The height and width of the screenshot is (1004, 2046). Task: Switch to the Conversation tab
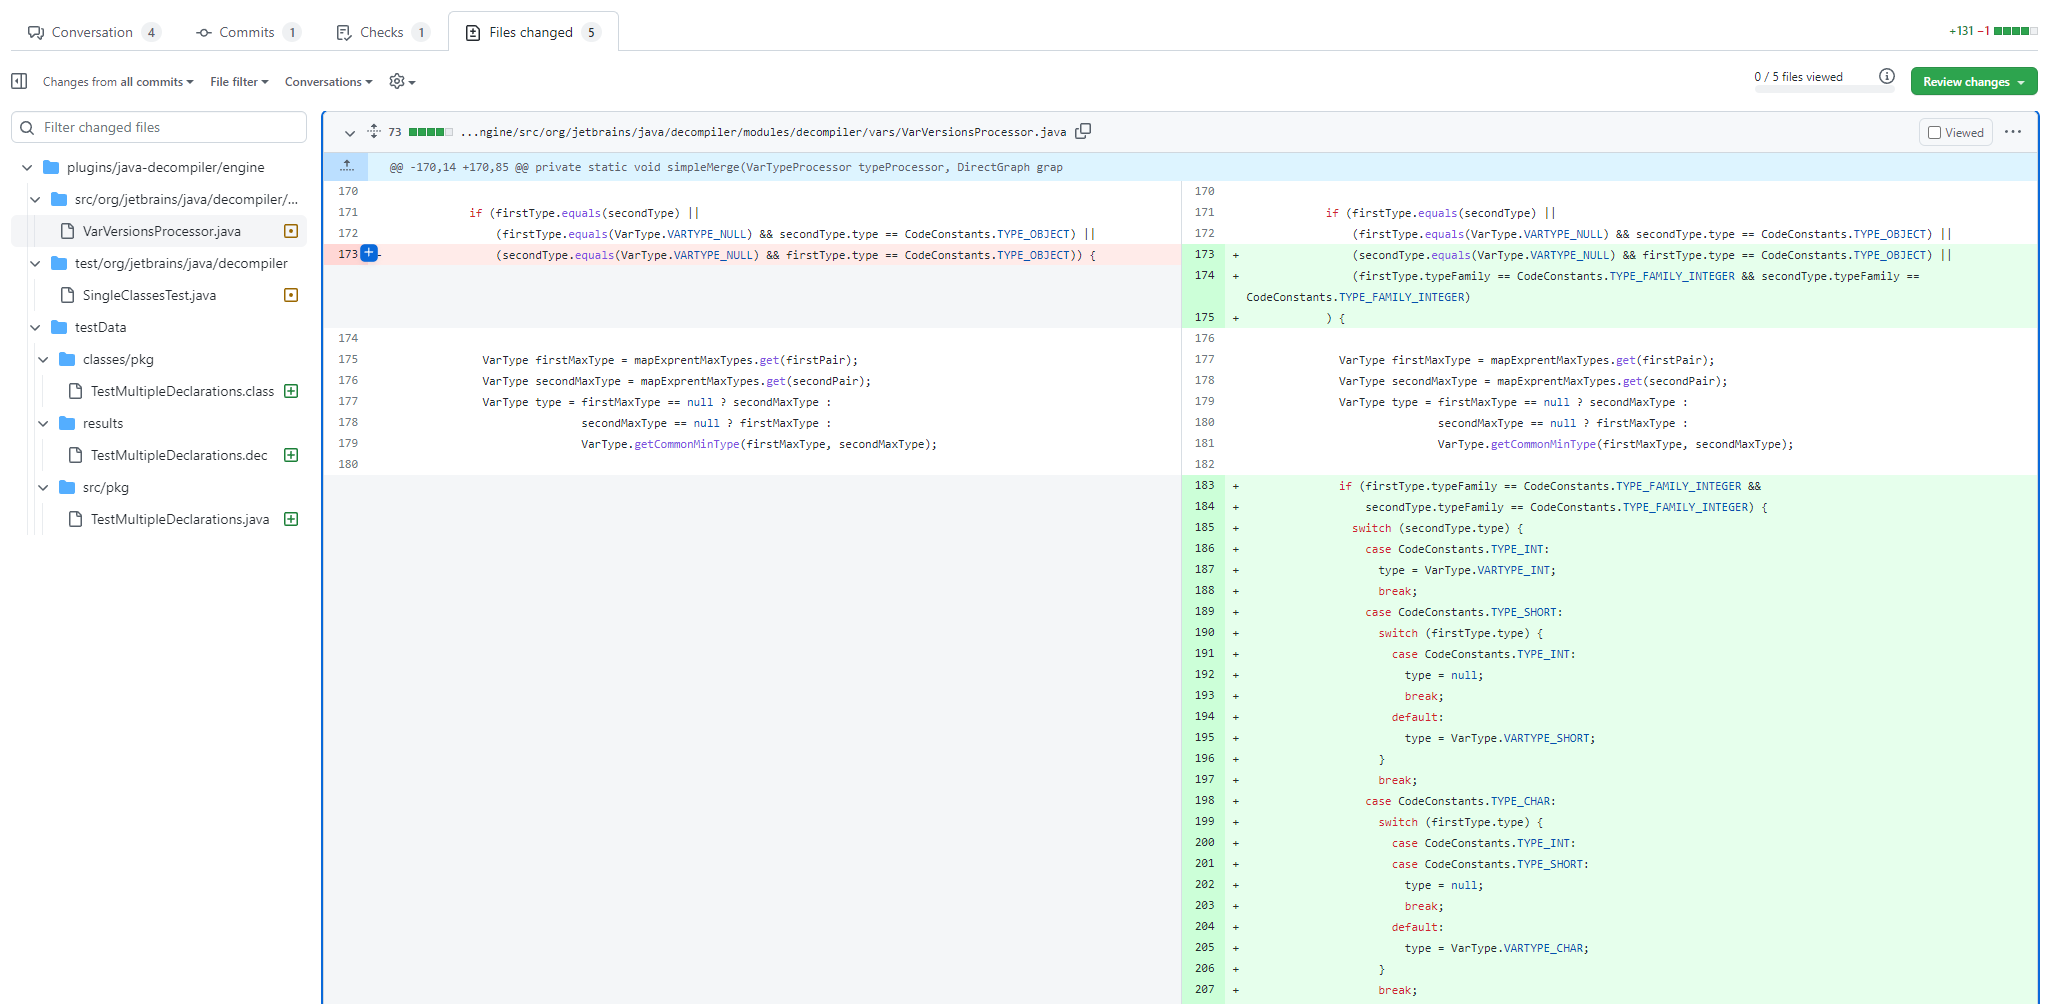(94, 32)
